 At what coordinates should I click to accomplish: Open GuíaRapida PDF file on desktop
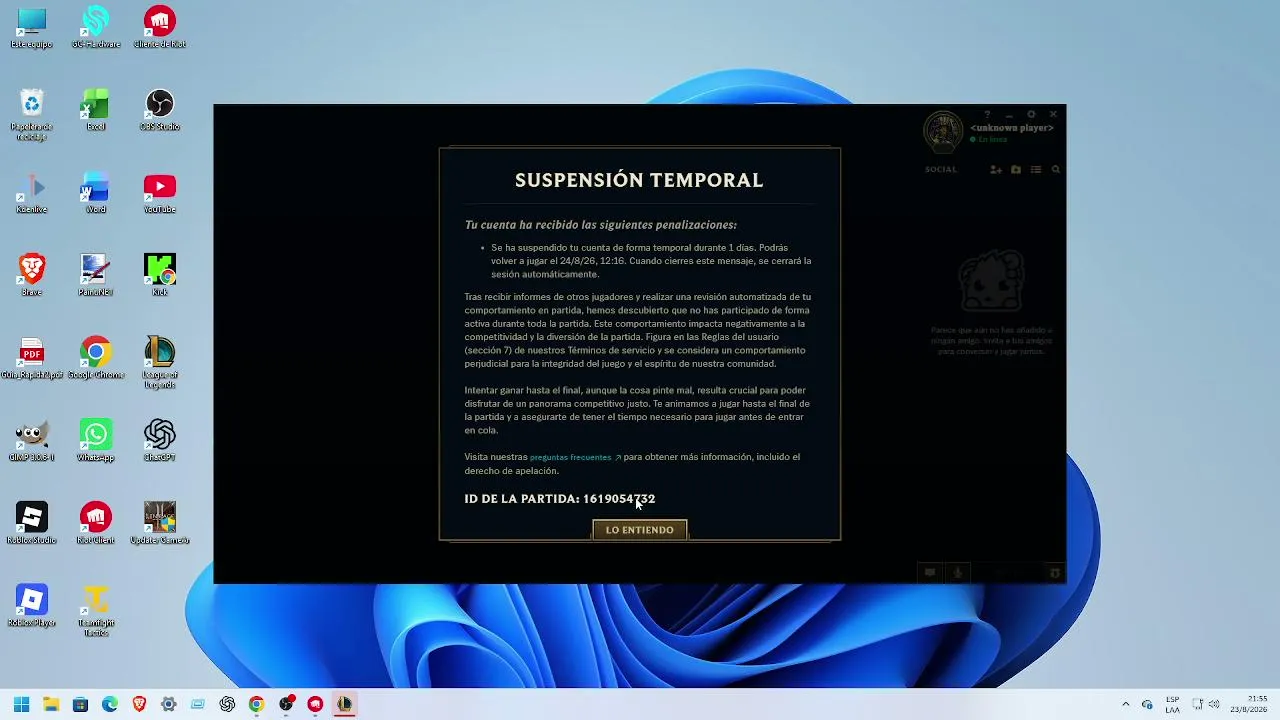tap(32, 358)
